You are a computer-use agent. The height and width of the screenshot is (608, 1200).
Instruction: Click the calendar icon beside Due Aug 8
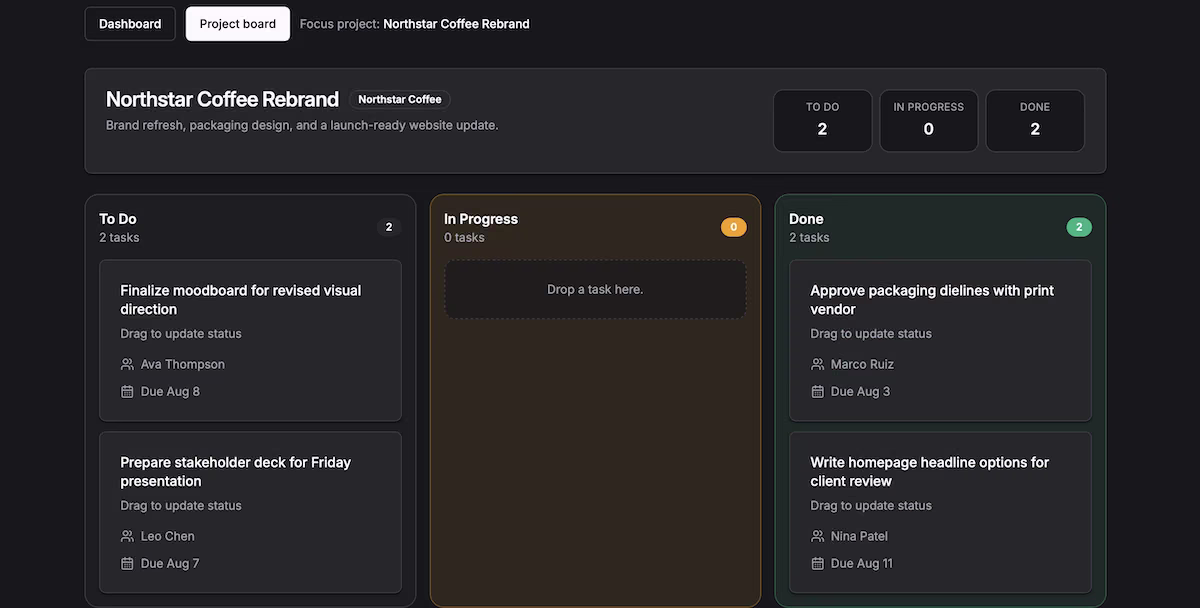(x=127, y=391)
